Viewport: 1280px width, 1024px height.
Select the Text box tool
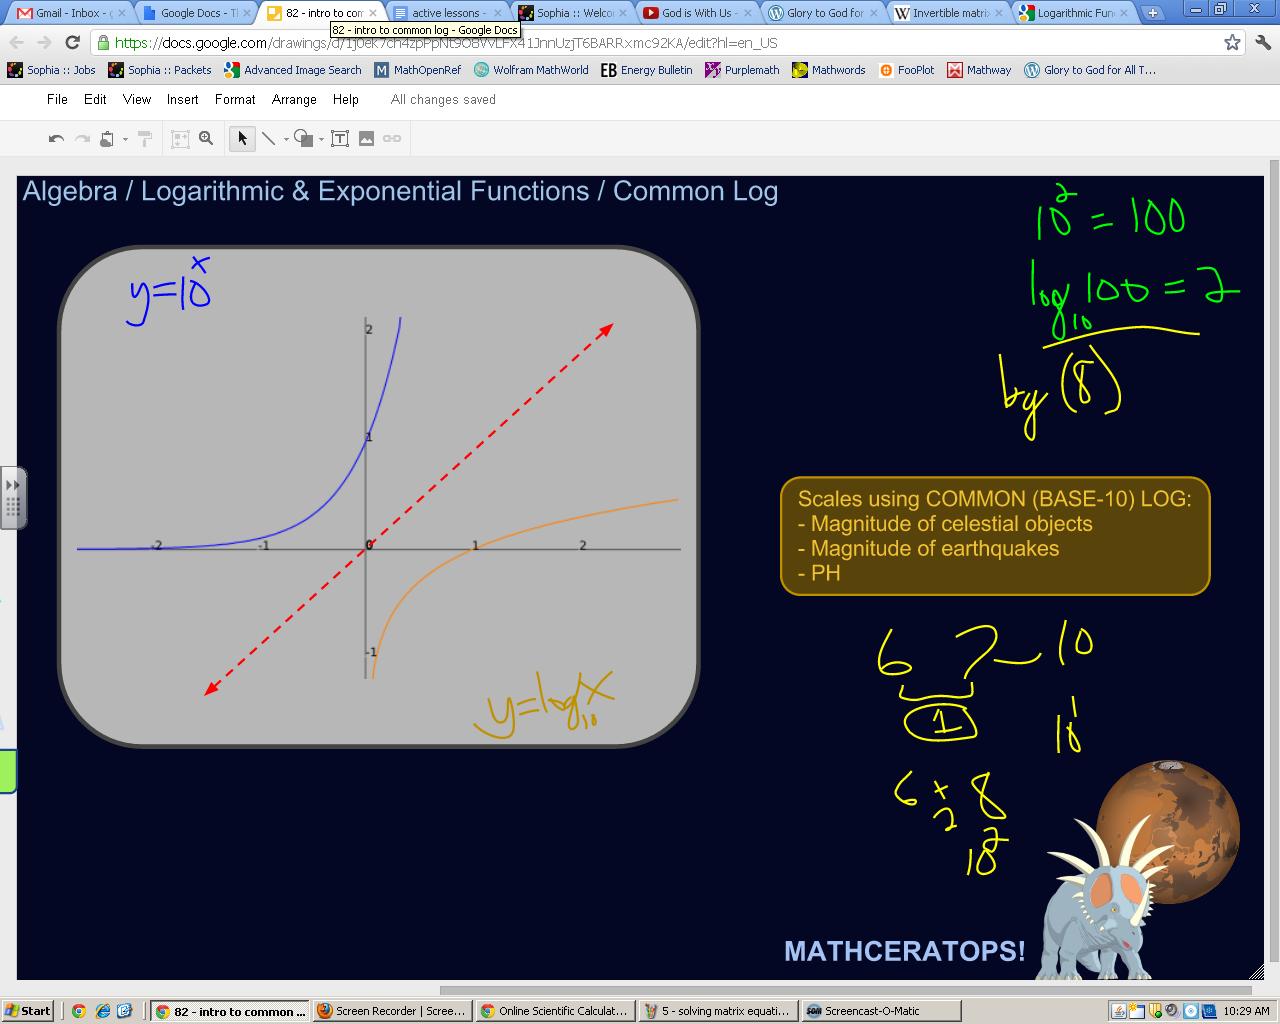pos(340,139)
